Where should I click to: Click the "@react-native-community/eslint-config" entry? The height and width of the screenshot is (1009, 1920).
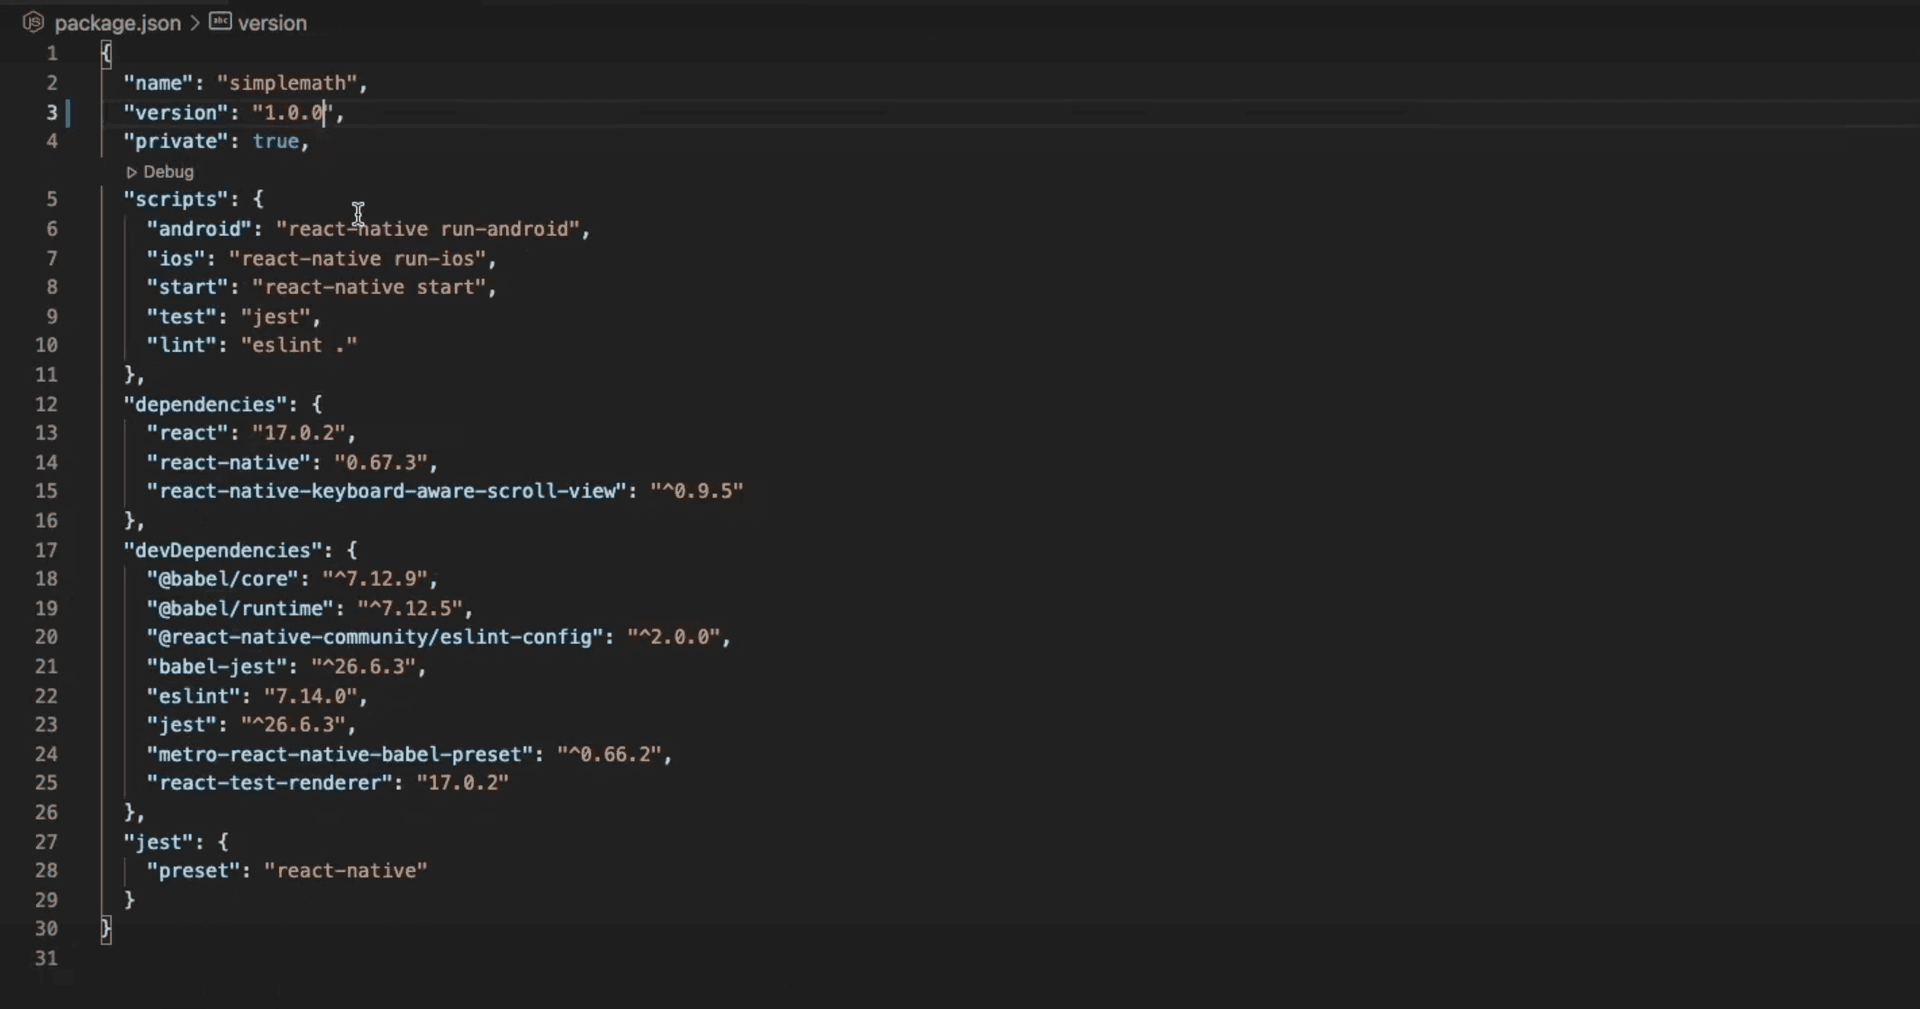tap(375, 637)
